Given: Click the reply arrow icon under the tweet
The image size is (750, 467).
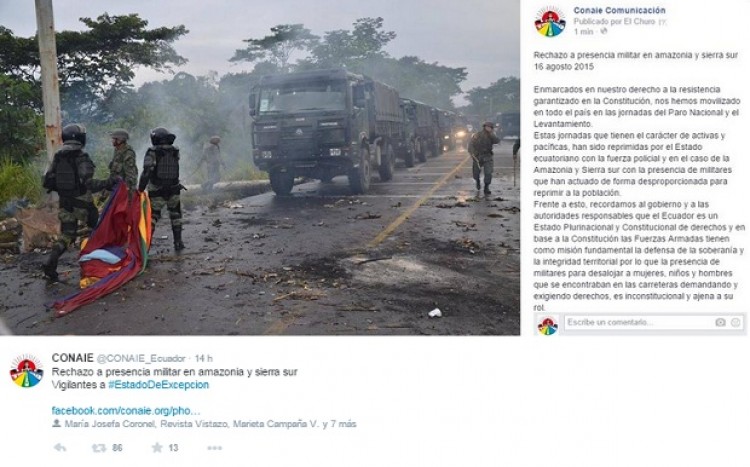Looking at the screenshot, I should [x=60, y=448].
